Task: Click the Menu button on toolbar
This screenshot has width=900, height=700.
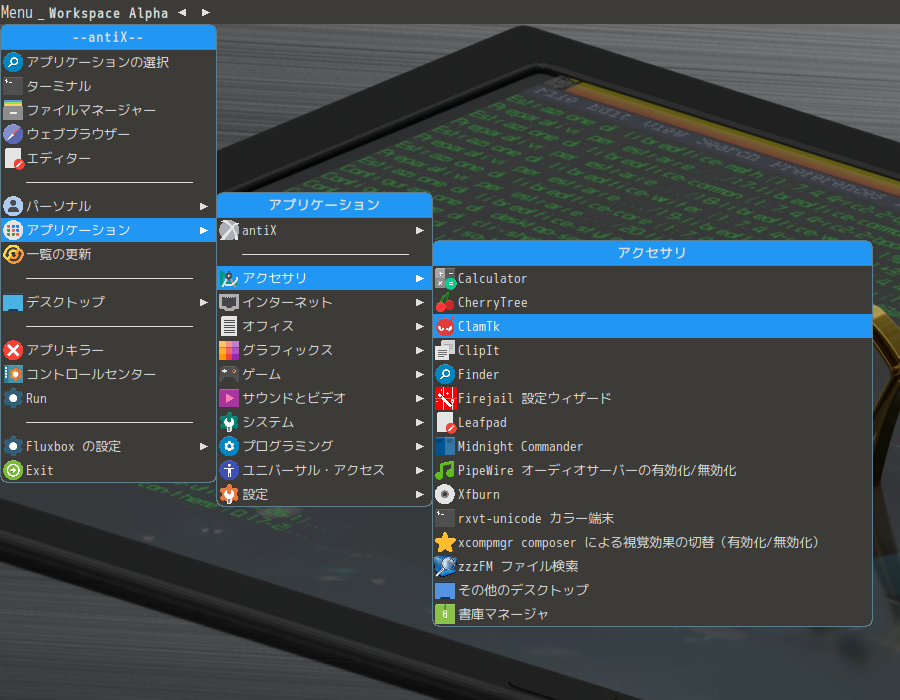Action: tap(17, 12)
